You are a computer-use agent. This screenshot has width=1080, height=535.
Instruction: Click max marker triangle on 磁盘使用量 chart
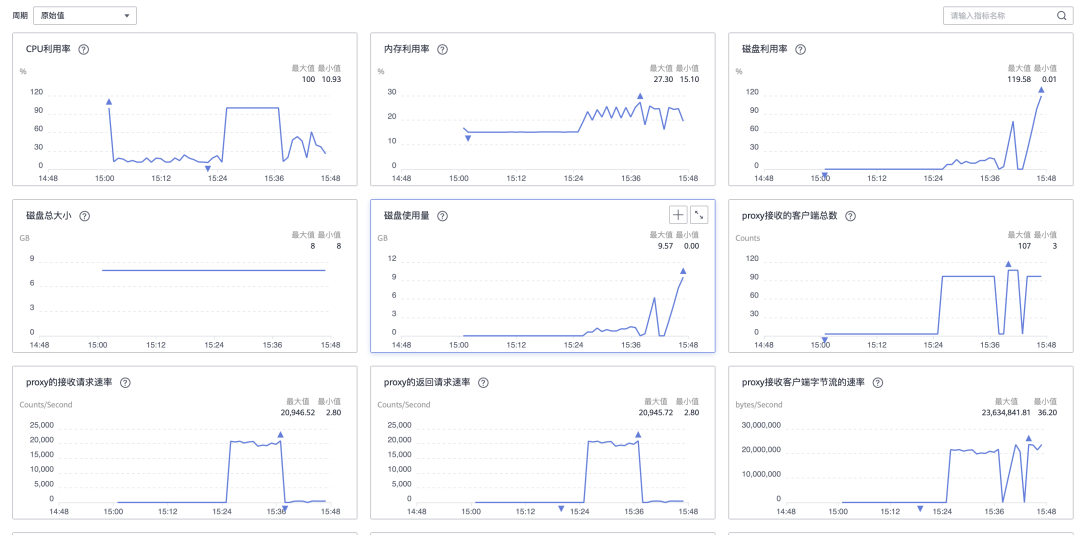tap(683, 271)
